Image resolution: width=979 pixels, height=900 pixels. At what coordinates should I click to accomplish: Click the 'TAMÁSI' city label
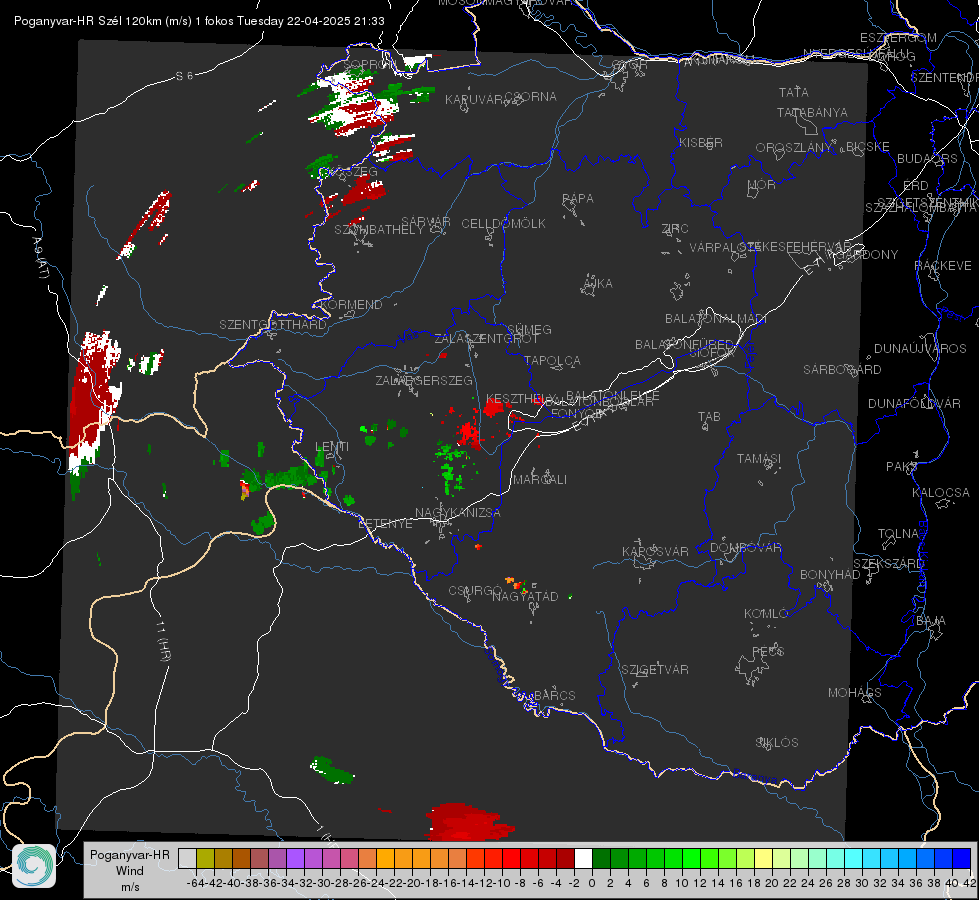click(x=759, y=459)
